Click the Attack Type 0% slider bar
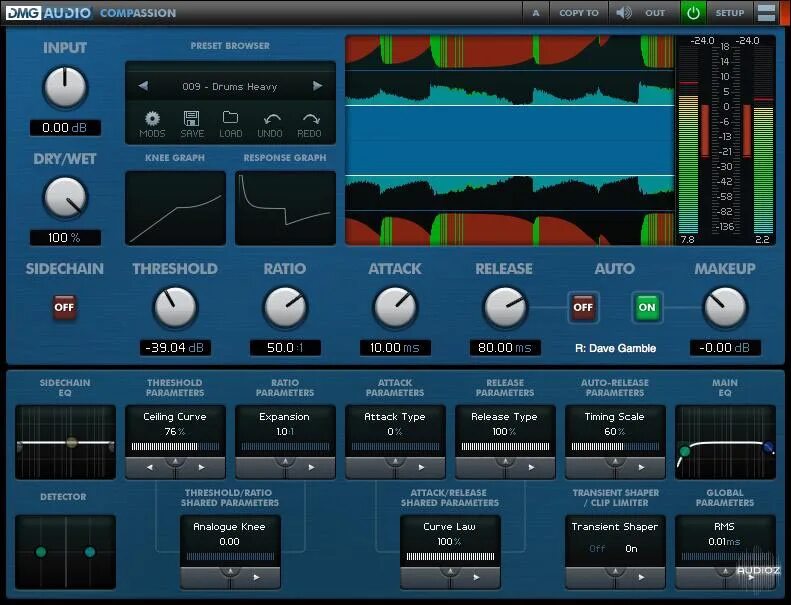 pos(395,447)
